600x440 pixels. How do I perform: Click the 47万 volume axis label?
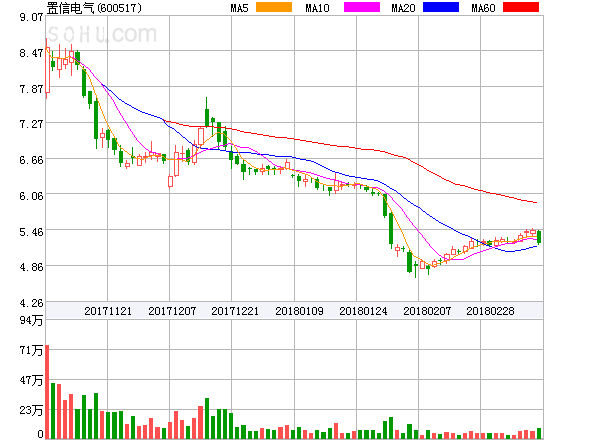(x=31, y=380)
